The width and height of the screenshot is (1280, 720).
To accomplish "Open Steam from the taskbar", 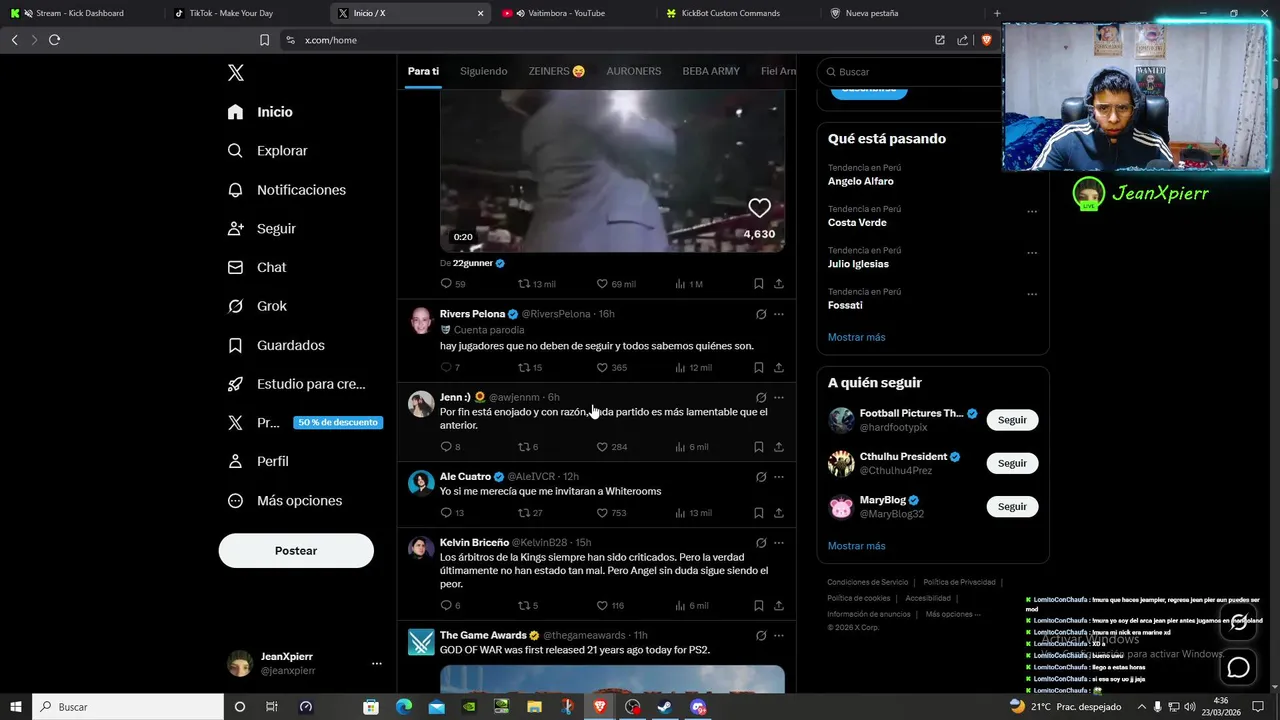I will pos(665,707).
